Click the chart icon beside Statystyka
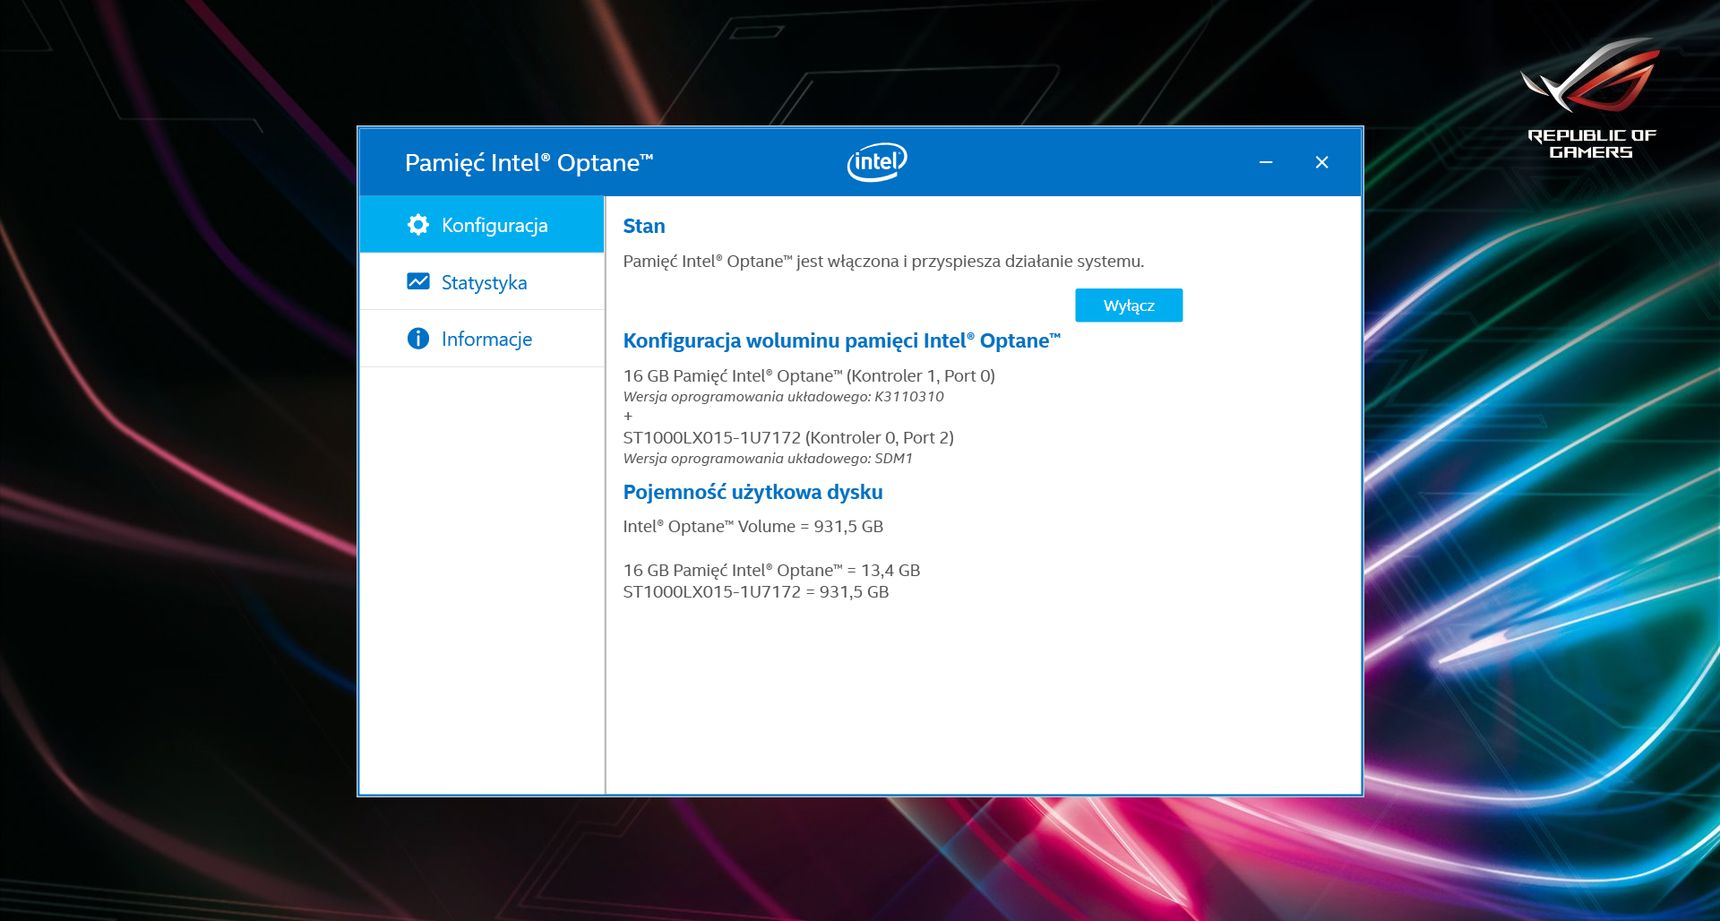Screen dimensions: 1720x921 (418, 282)
